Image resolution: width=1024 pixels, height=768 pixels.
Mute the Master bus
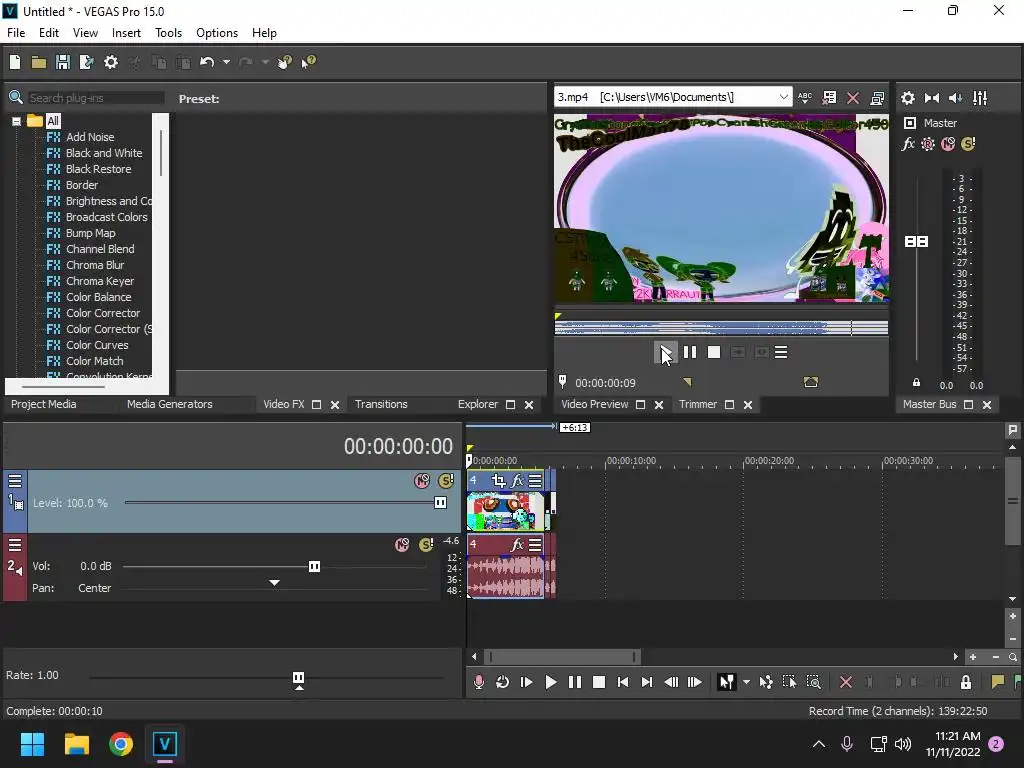pos(948,144)
